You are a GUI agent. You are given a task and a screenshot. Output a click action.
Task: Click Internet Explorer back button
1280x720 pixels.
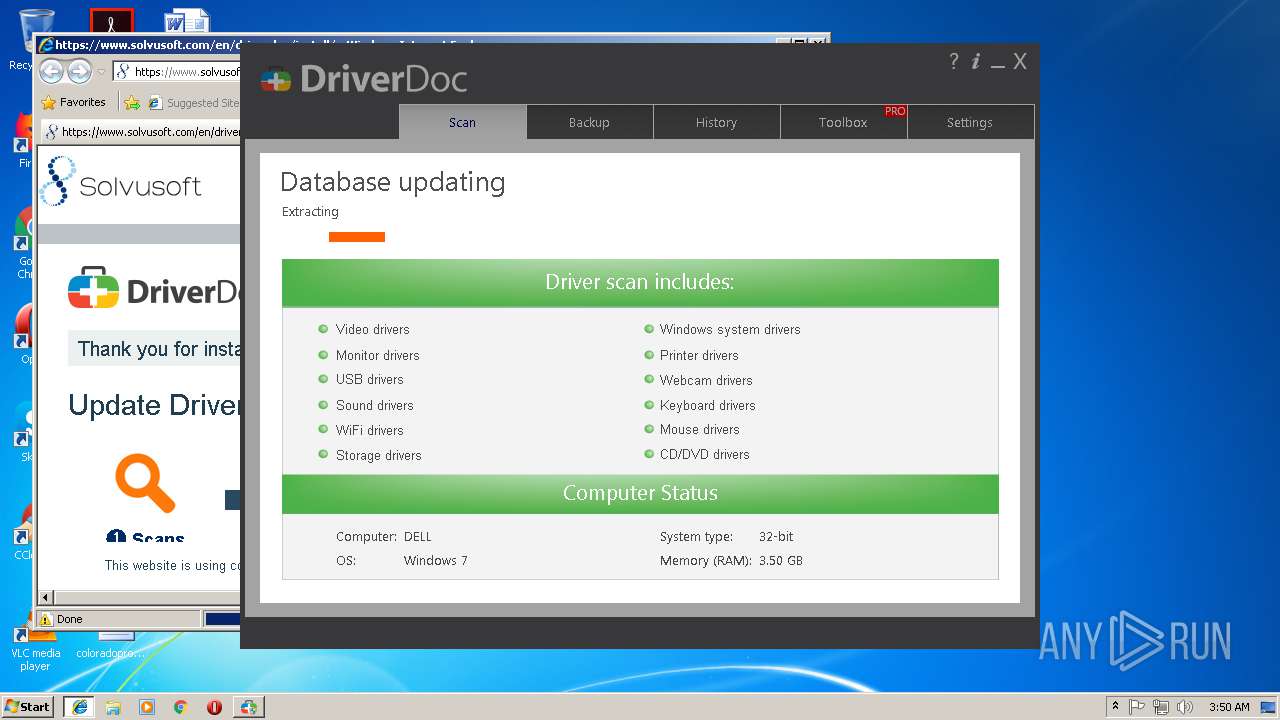(x=51, y=71)
